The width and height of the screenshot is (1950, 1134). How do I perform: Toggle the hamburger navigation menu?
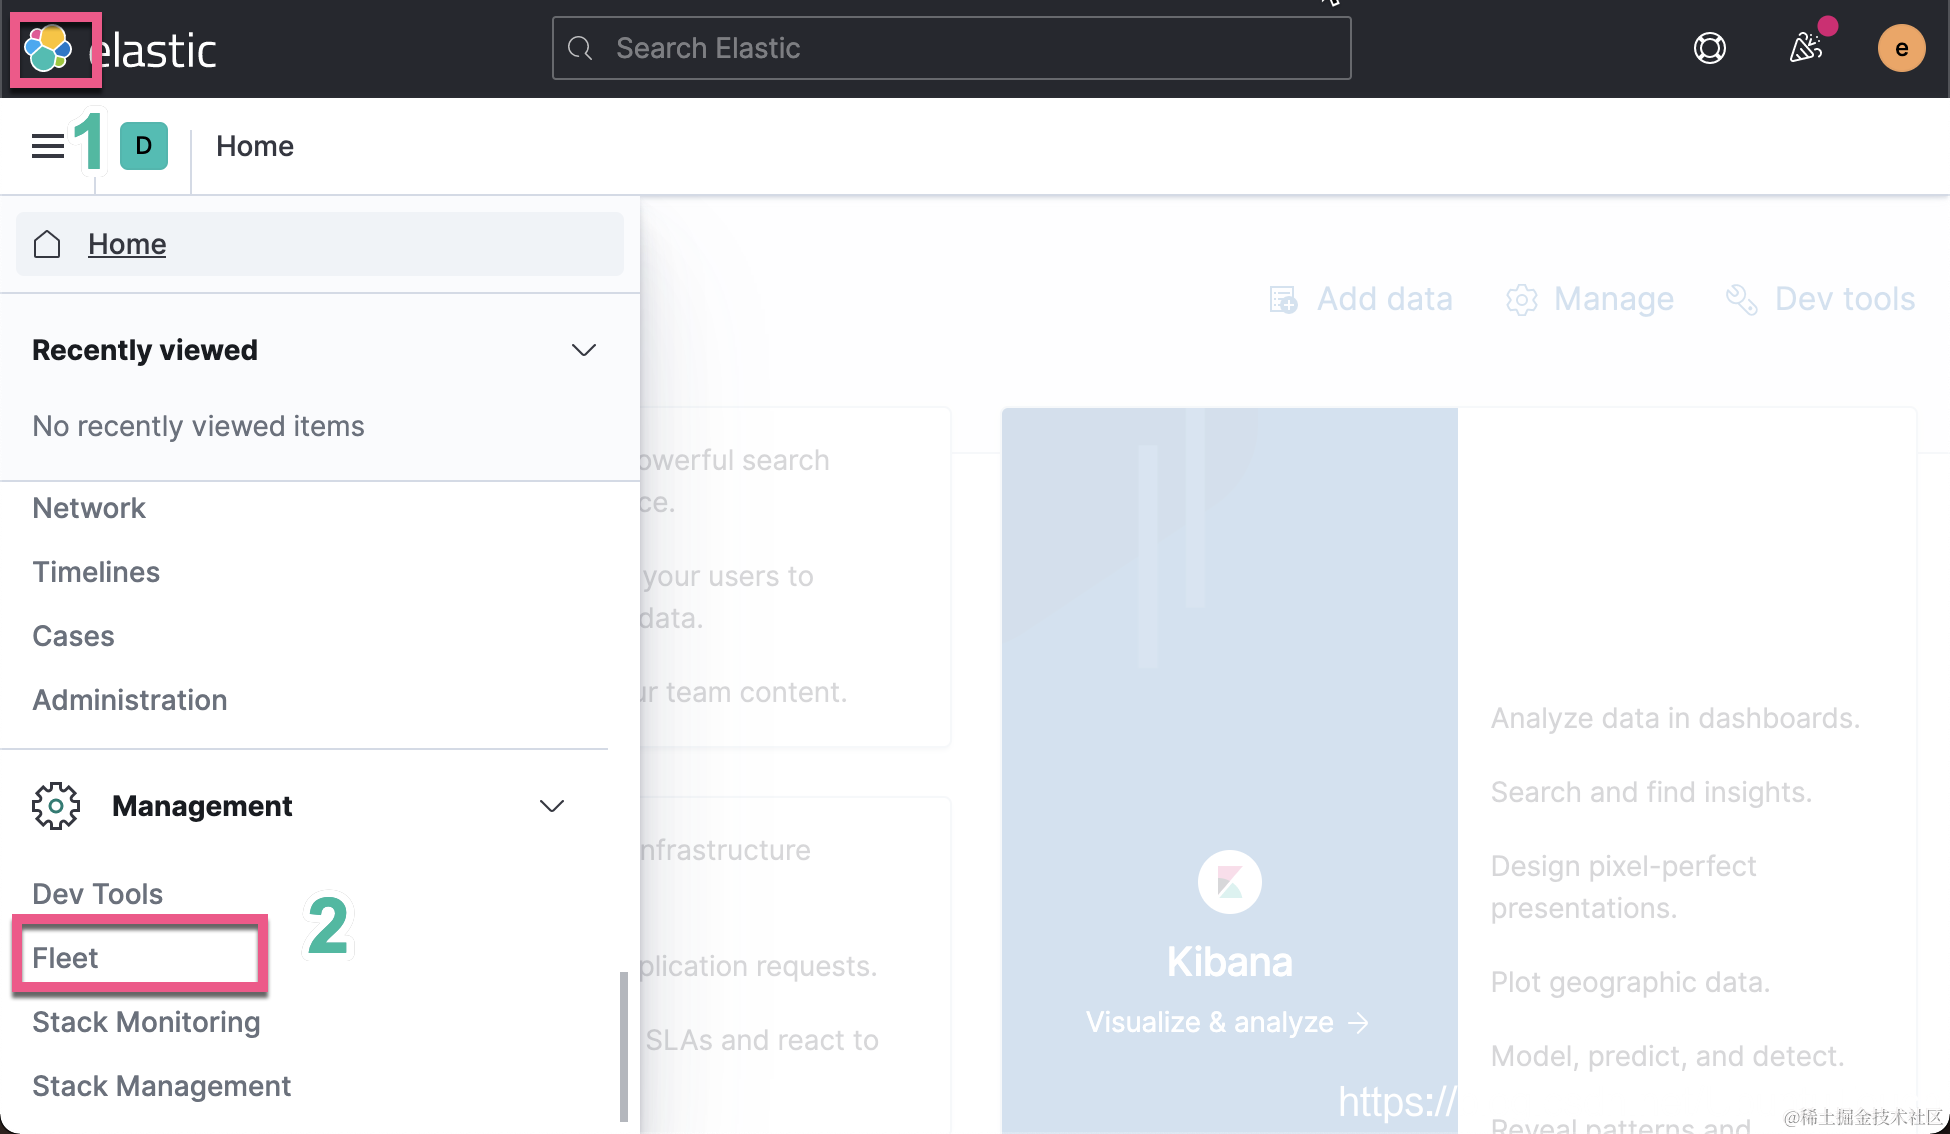[47, 146]
